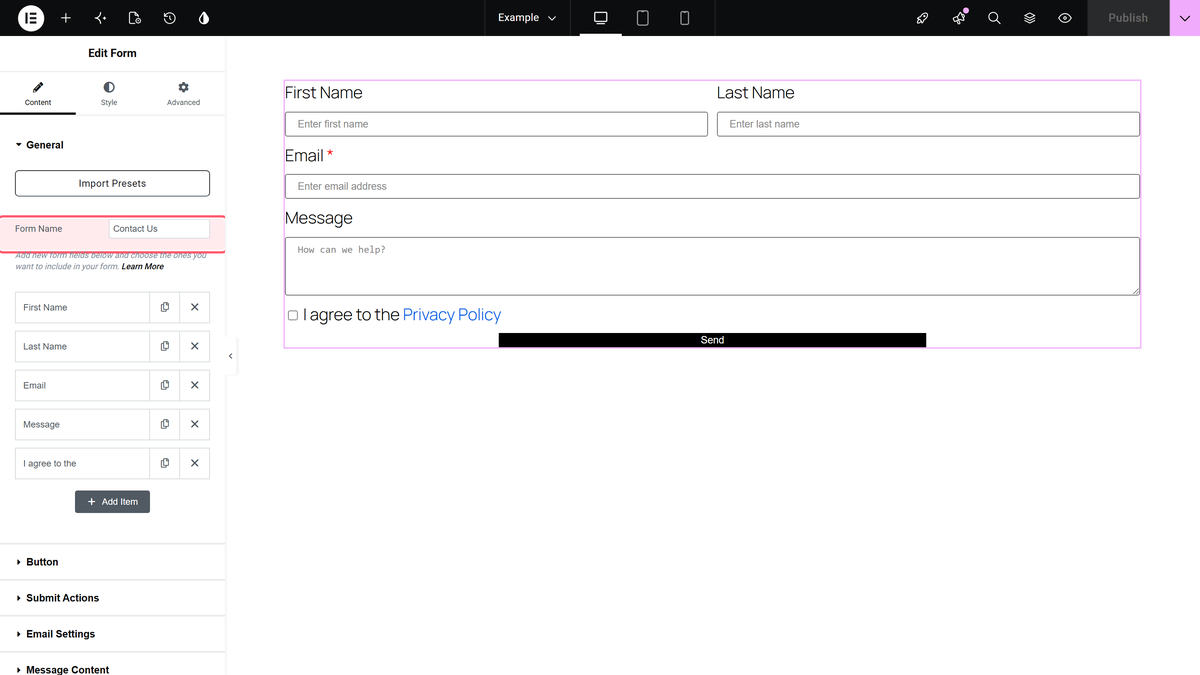Remove the 'I agree to the' item
Viewport: 1200px width, 675px height.
195,463
